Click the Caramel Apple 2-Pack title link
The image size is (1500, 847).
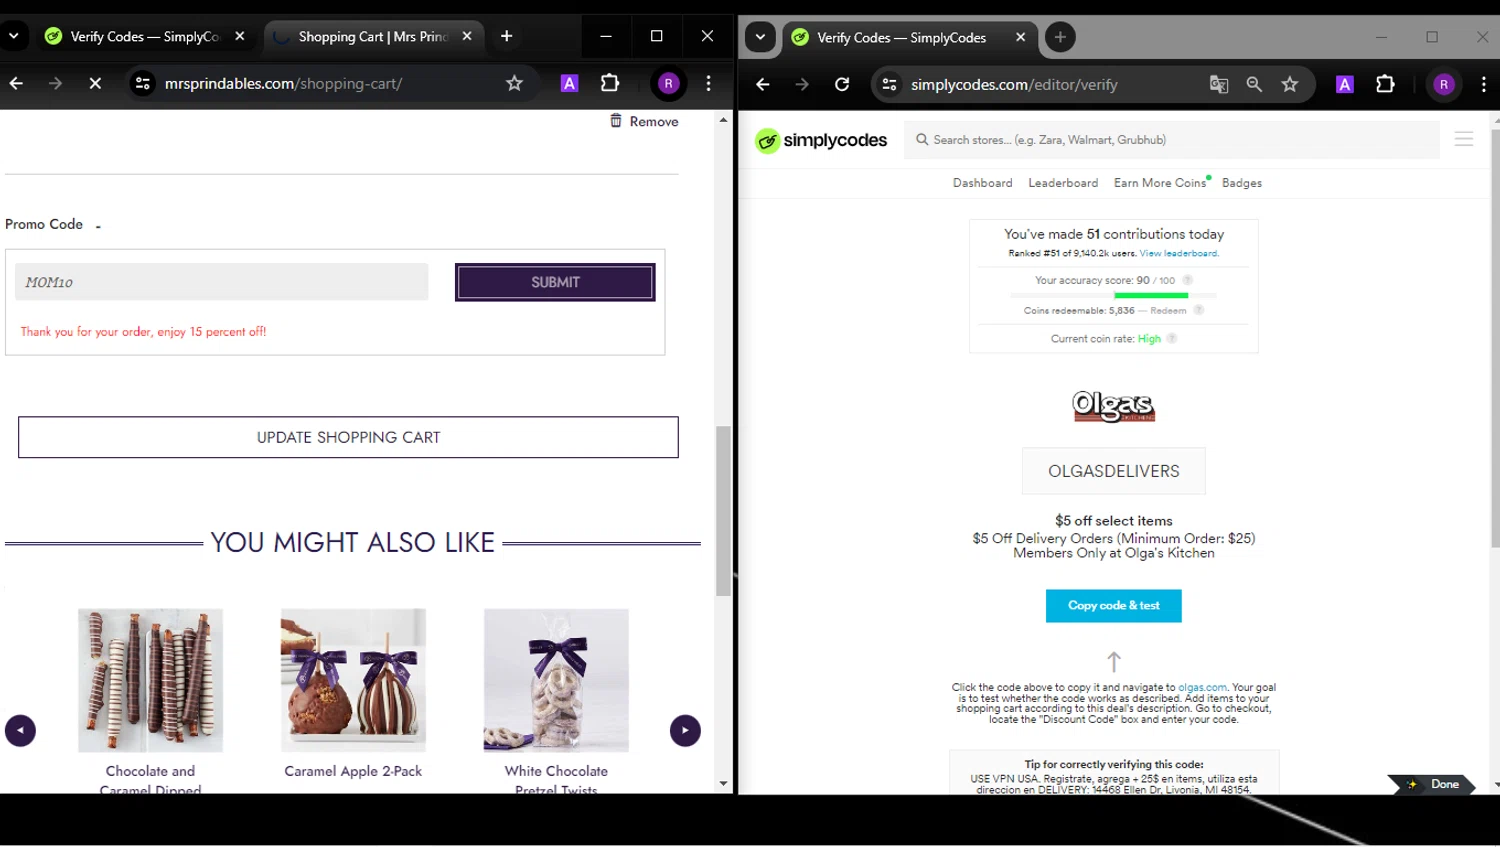click(353, 771)
